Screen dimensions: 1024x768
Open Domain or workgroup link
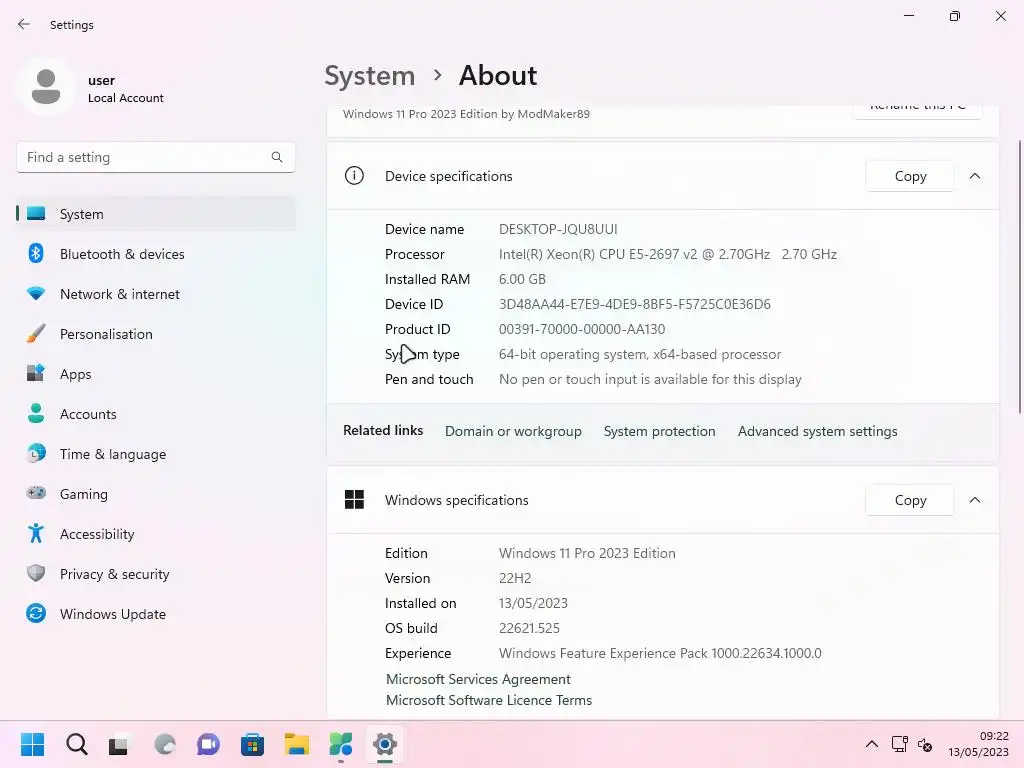[513, 431]
